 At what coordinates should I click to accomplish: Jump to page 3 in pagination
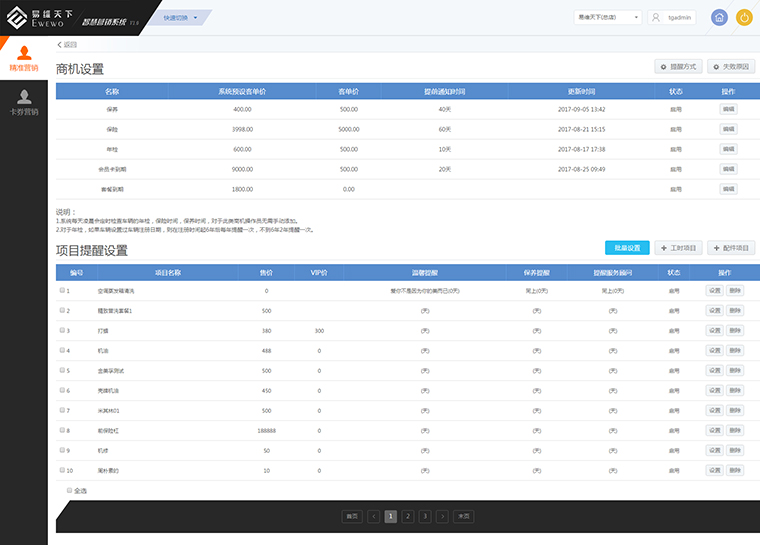tap(424, 516)
